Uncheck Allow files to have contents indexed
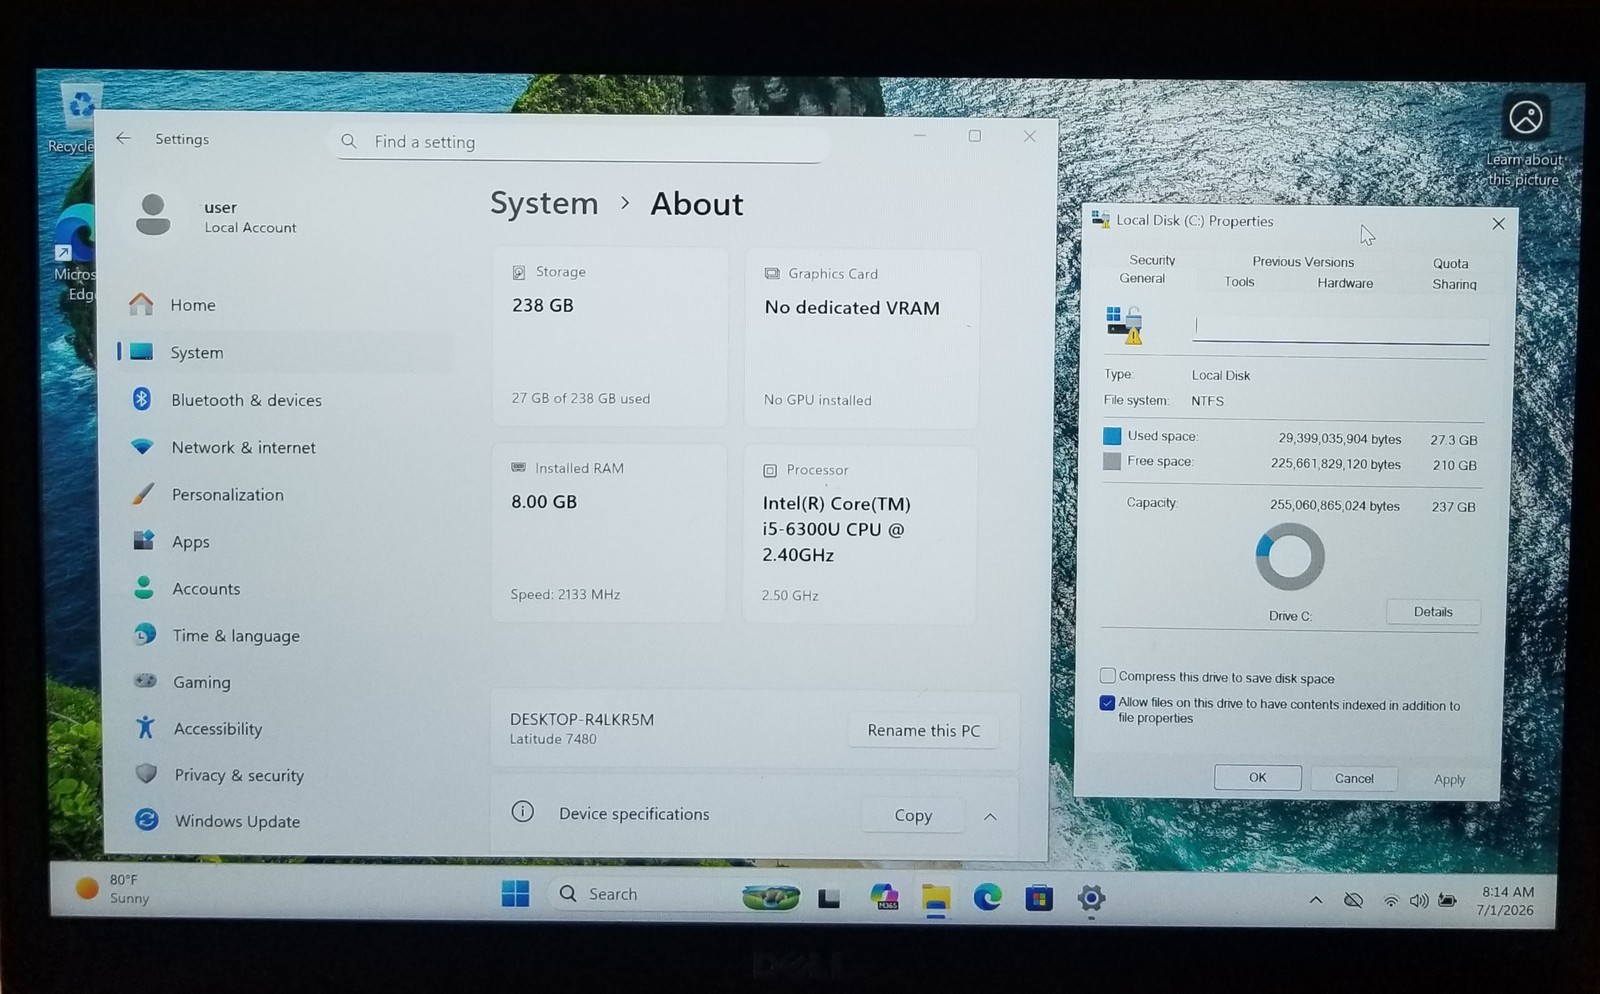Viewport: 1600px width, 994px height. 1107,703
